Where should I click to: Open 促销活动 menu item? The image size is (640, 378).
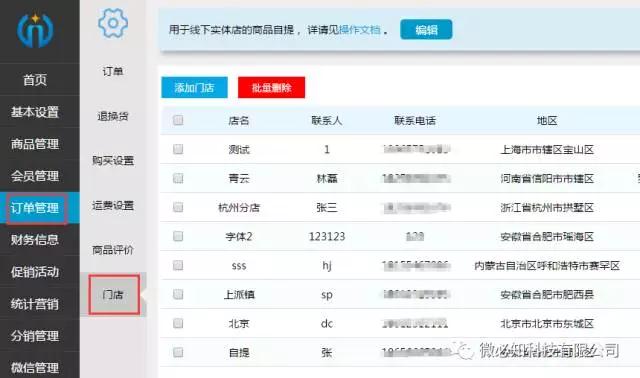[x=35, y=272]
